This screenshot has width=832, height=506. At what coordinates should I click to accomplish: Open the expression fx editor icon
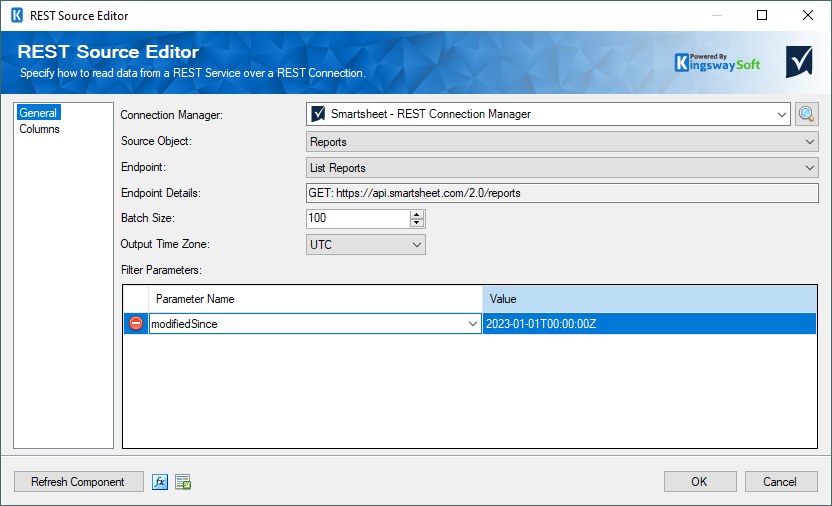pyautogui.click(x=160, y=482)
